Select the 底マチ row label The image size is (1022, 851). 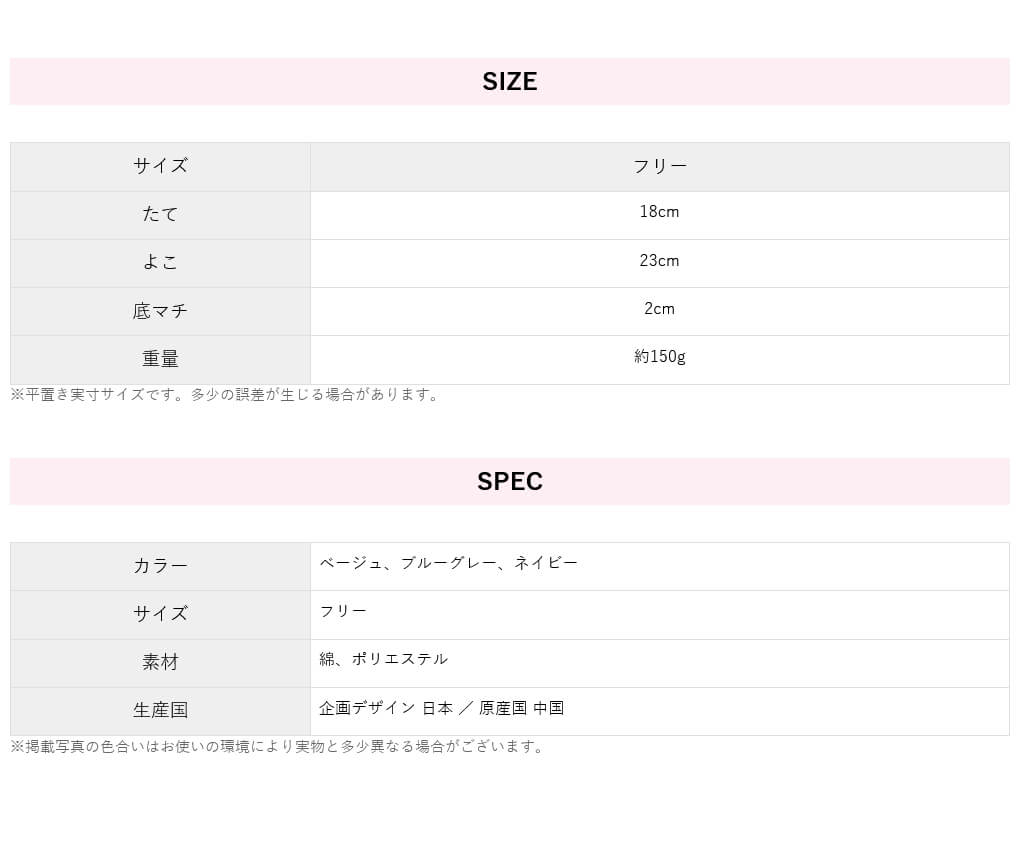(x=160, y=311)
